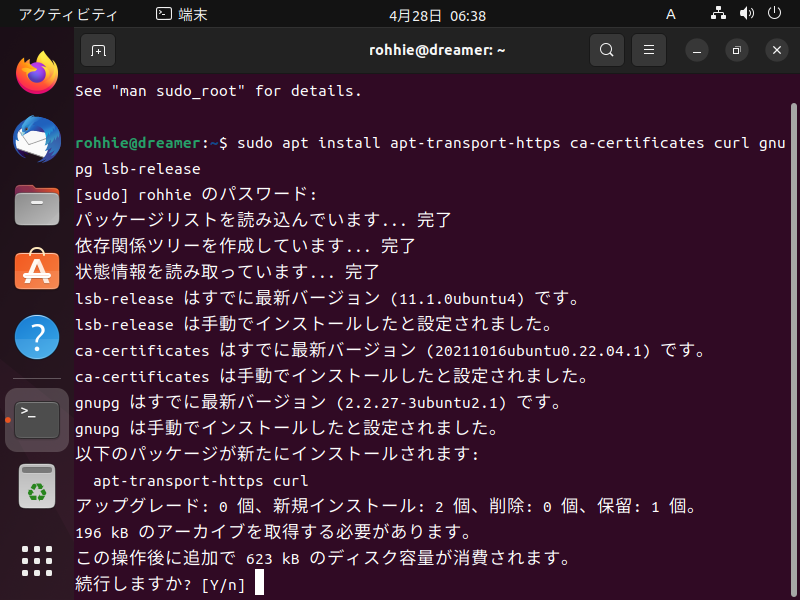Click the terminal prompt after [Y/n]
Viewport: 800px width, 600px height.
point(259,583)
